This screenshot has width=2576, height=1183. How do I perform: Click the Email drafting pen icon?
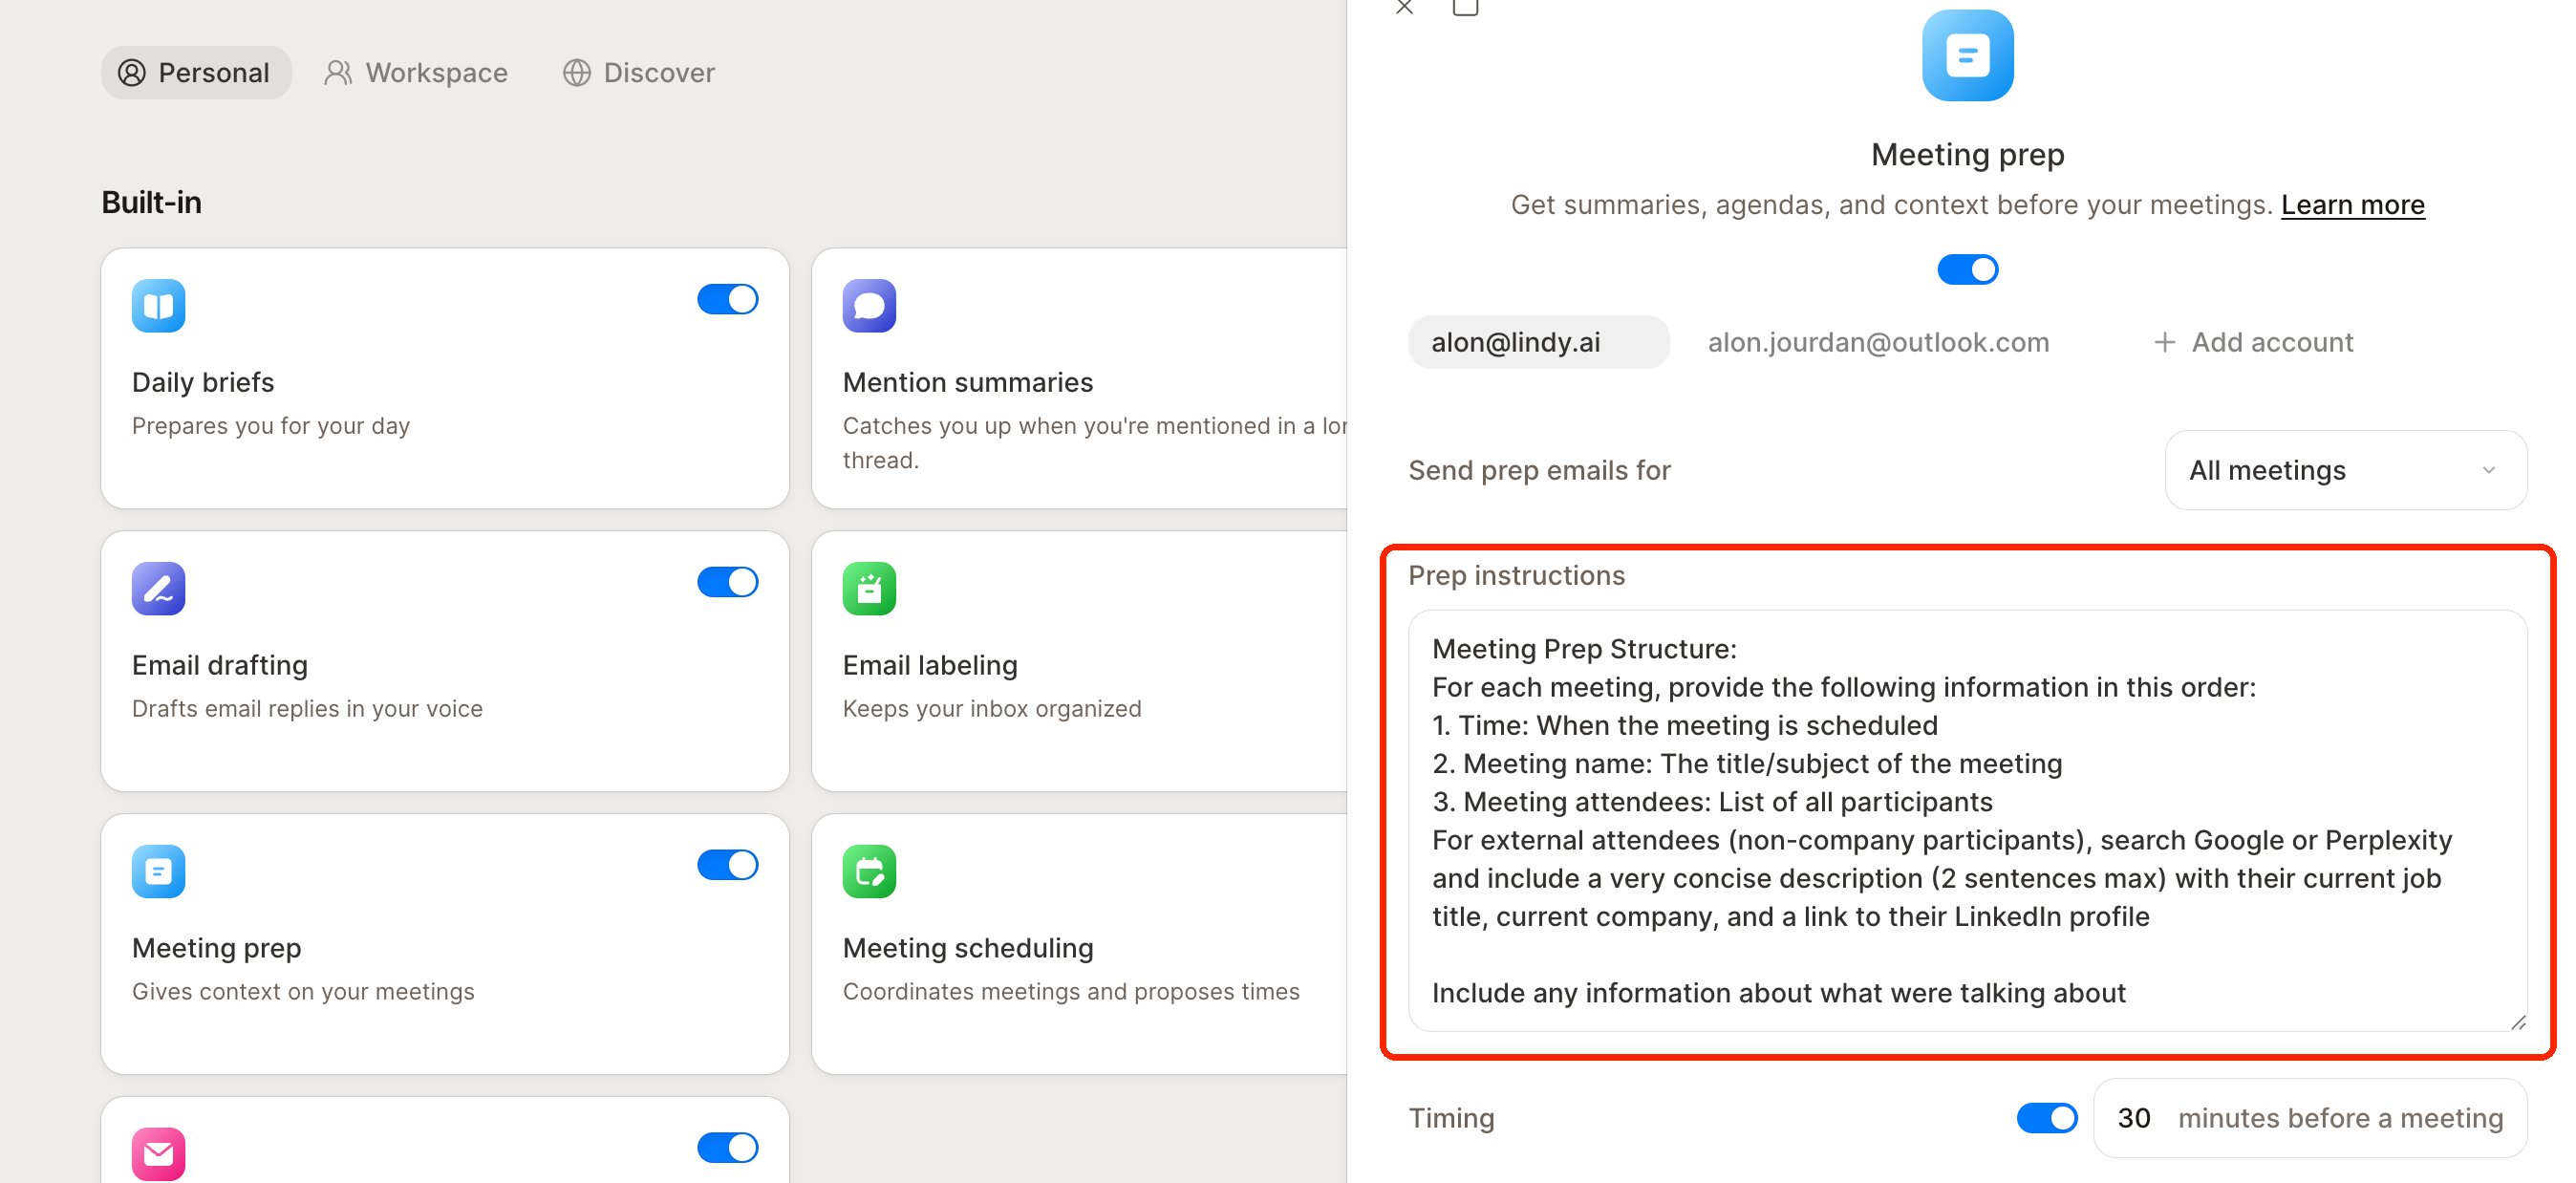coord(158,588)
